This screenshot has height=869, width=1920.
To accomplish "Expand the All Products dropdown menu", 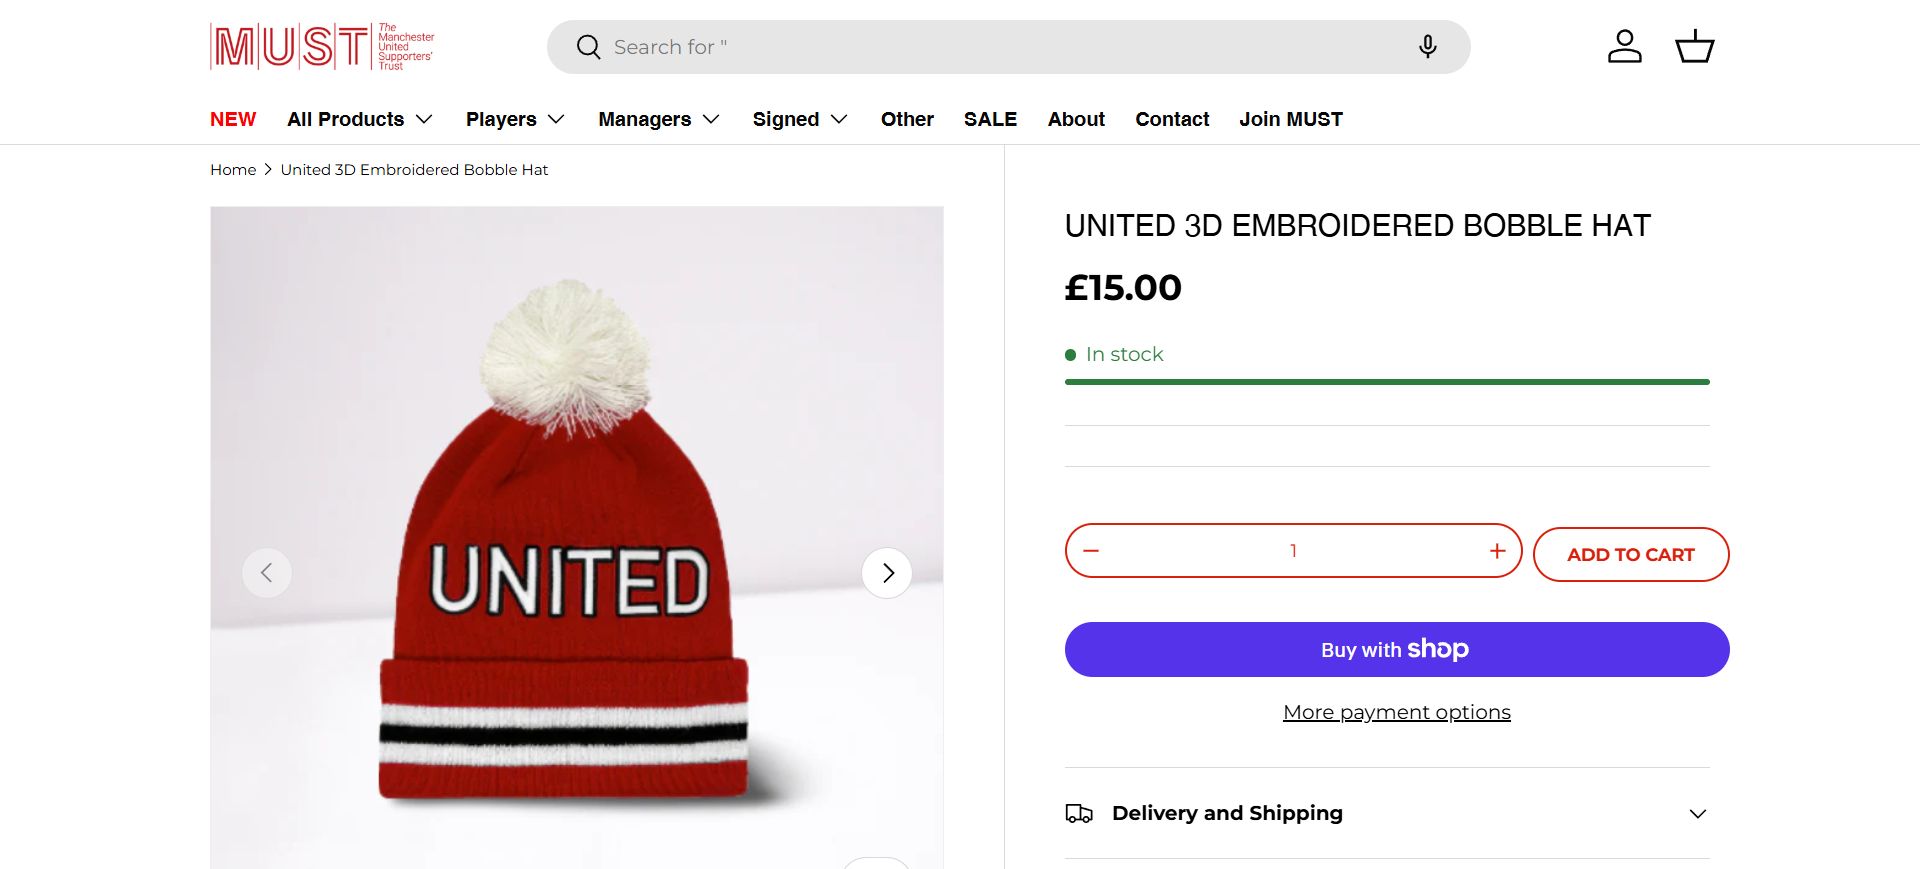I will point(360,119).
